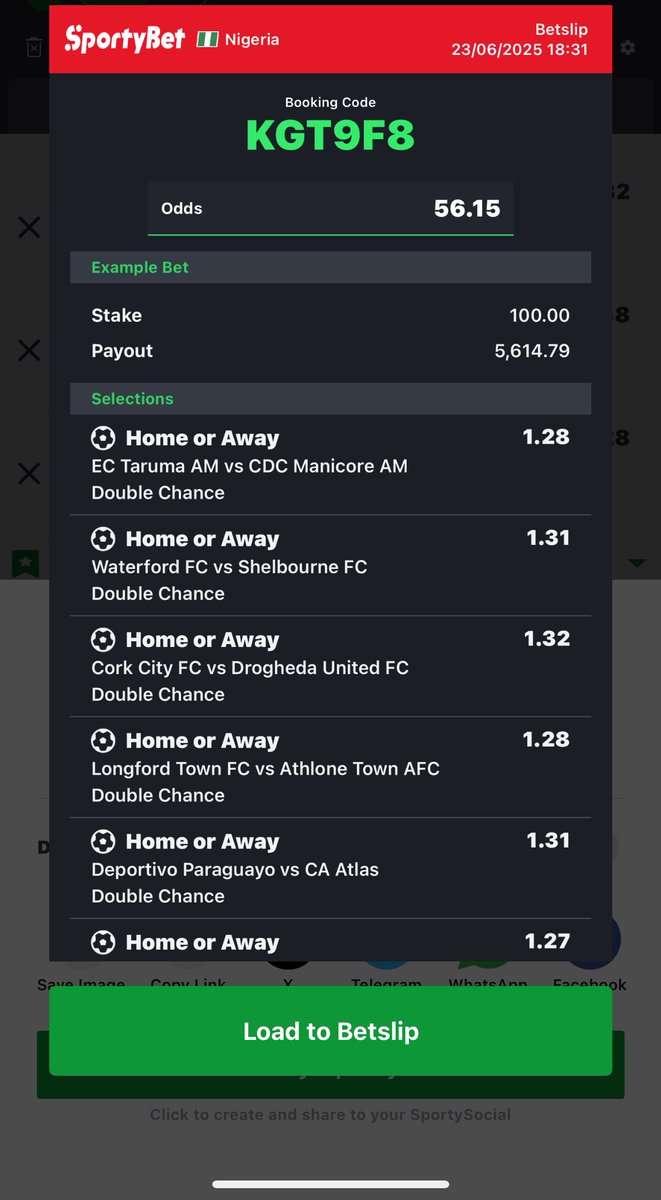Image resolution: width=661 pixels, height=1200 pixels.
Task: Open Waterford FC vs Shelbourne FC selection
Action: coord(330,566)
